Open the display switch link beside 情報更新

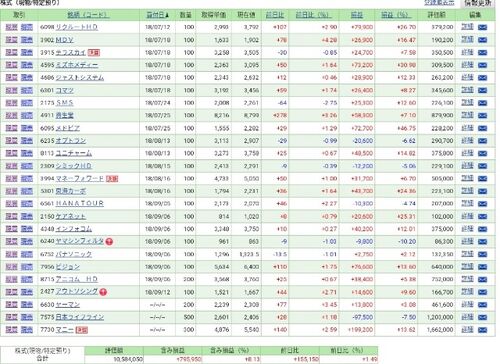[x=439, y=3]
